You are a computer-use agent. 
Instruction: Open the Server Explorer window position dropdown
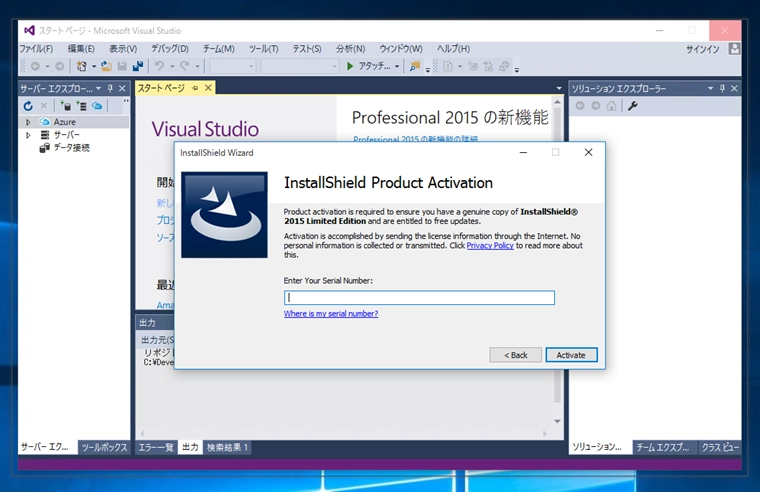pos(98,88)
